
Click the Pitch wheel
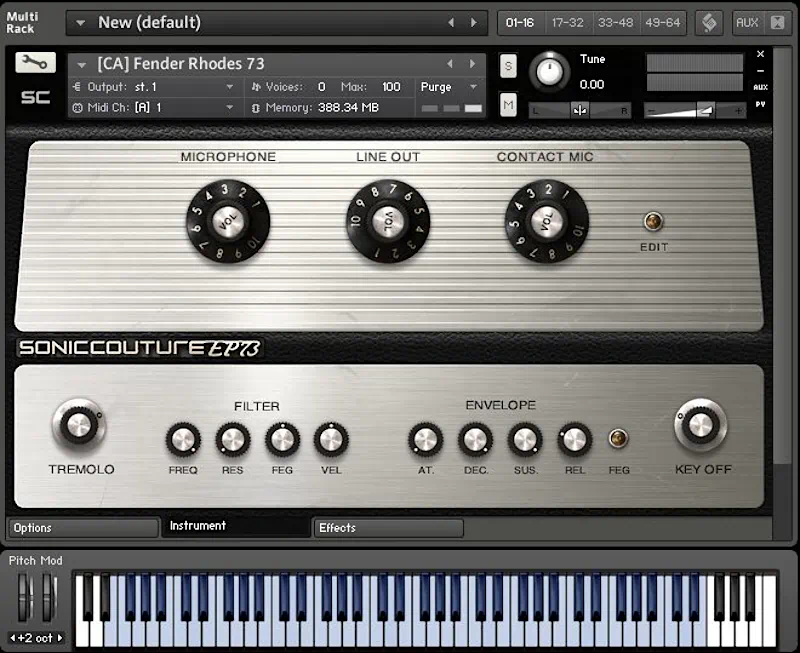coord(24,597)
